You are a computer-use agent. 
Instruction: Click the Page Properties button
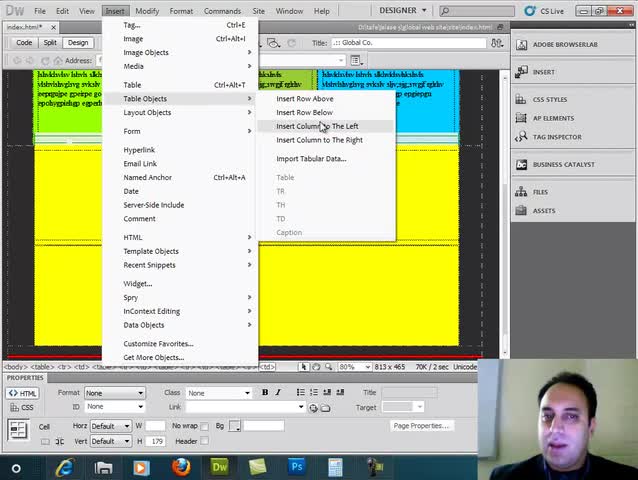coord(421,425)
